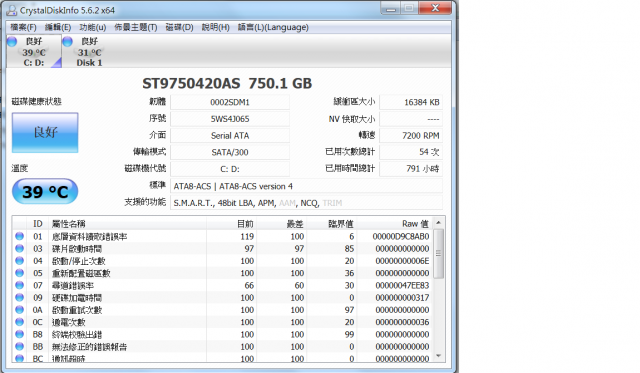The image size is (640, 373).
Task: Click the CrystalDiskInfo title bar icon
Action: [x=11, y=10]
